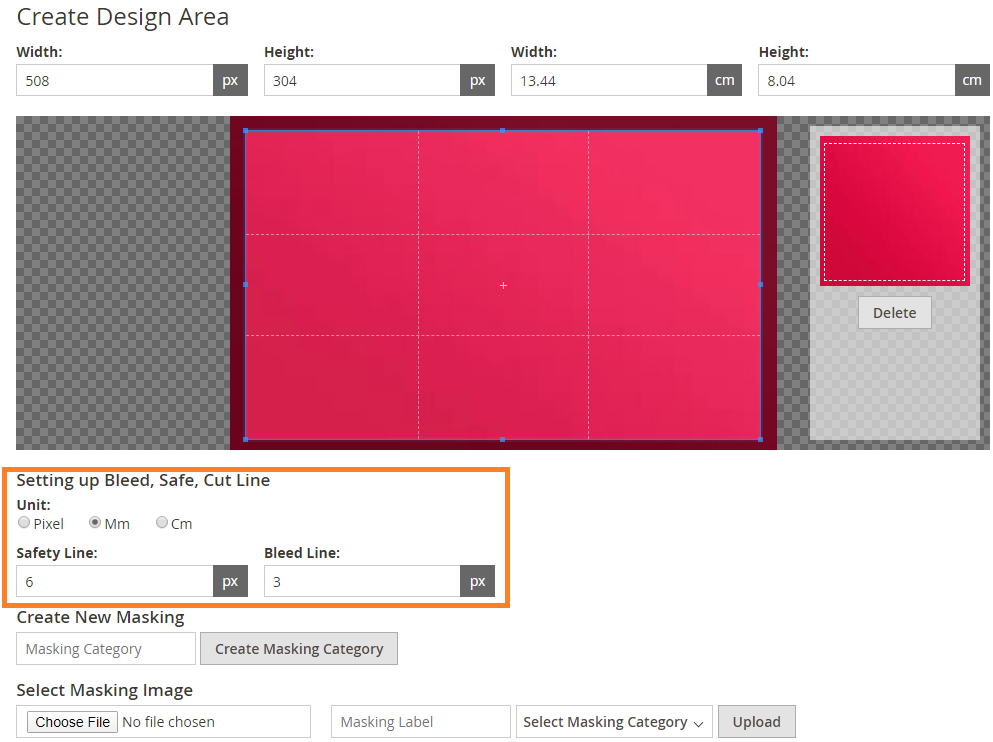Click the Delete button under the preview
This screenshot has height=742, width=993.
pos(894,312)
